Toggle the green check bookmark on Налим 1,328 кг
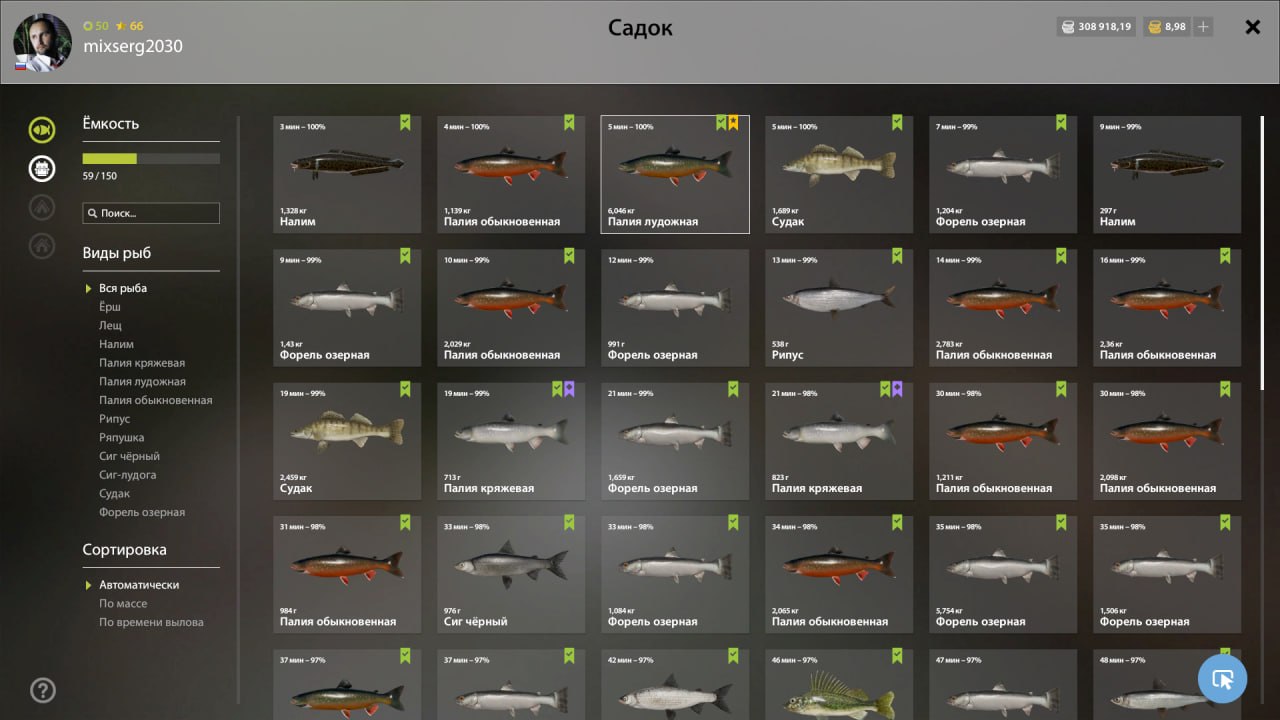Viewport: 1280px width, 720px height. (405, 123)
